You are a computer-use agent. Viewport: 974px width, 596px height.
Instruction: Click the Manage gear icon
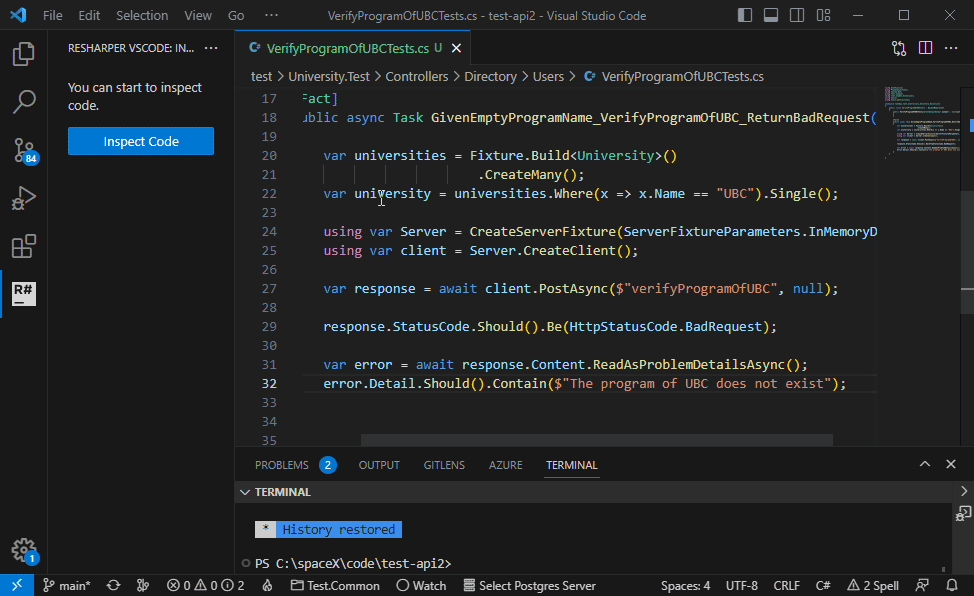(x=24, y=550)
